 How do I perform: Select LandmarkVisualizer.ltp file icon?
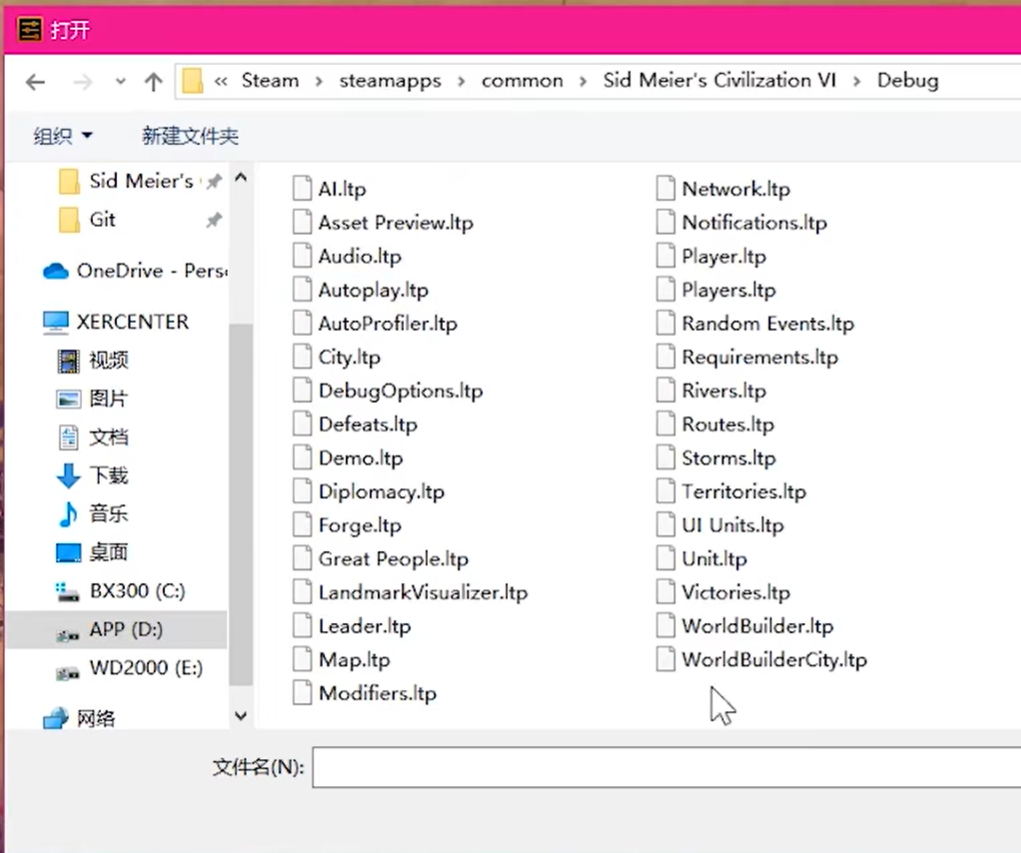point(302,592)
